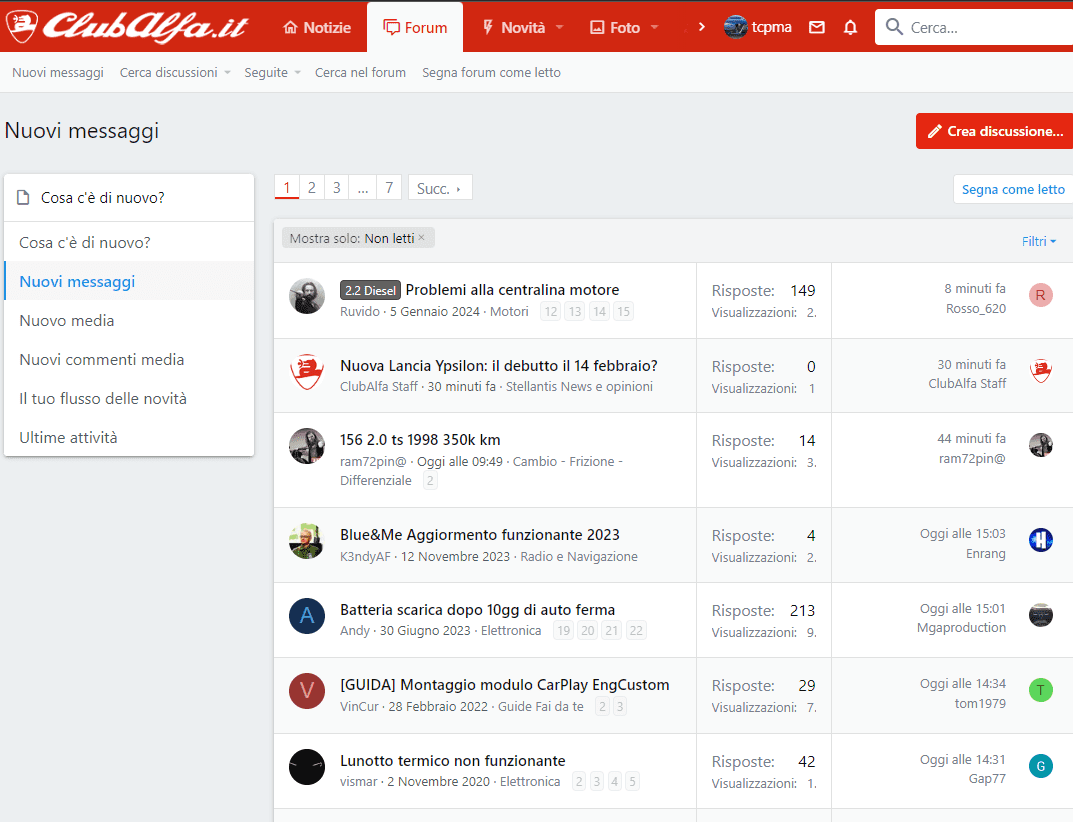Open the inbox envelope icon
Screen dimensions: 1073x822
tap(816, 27)
